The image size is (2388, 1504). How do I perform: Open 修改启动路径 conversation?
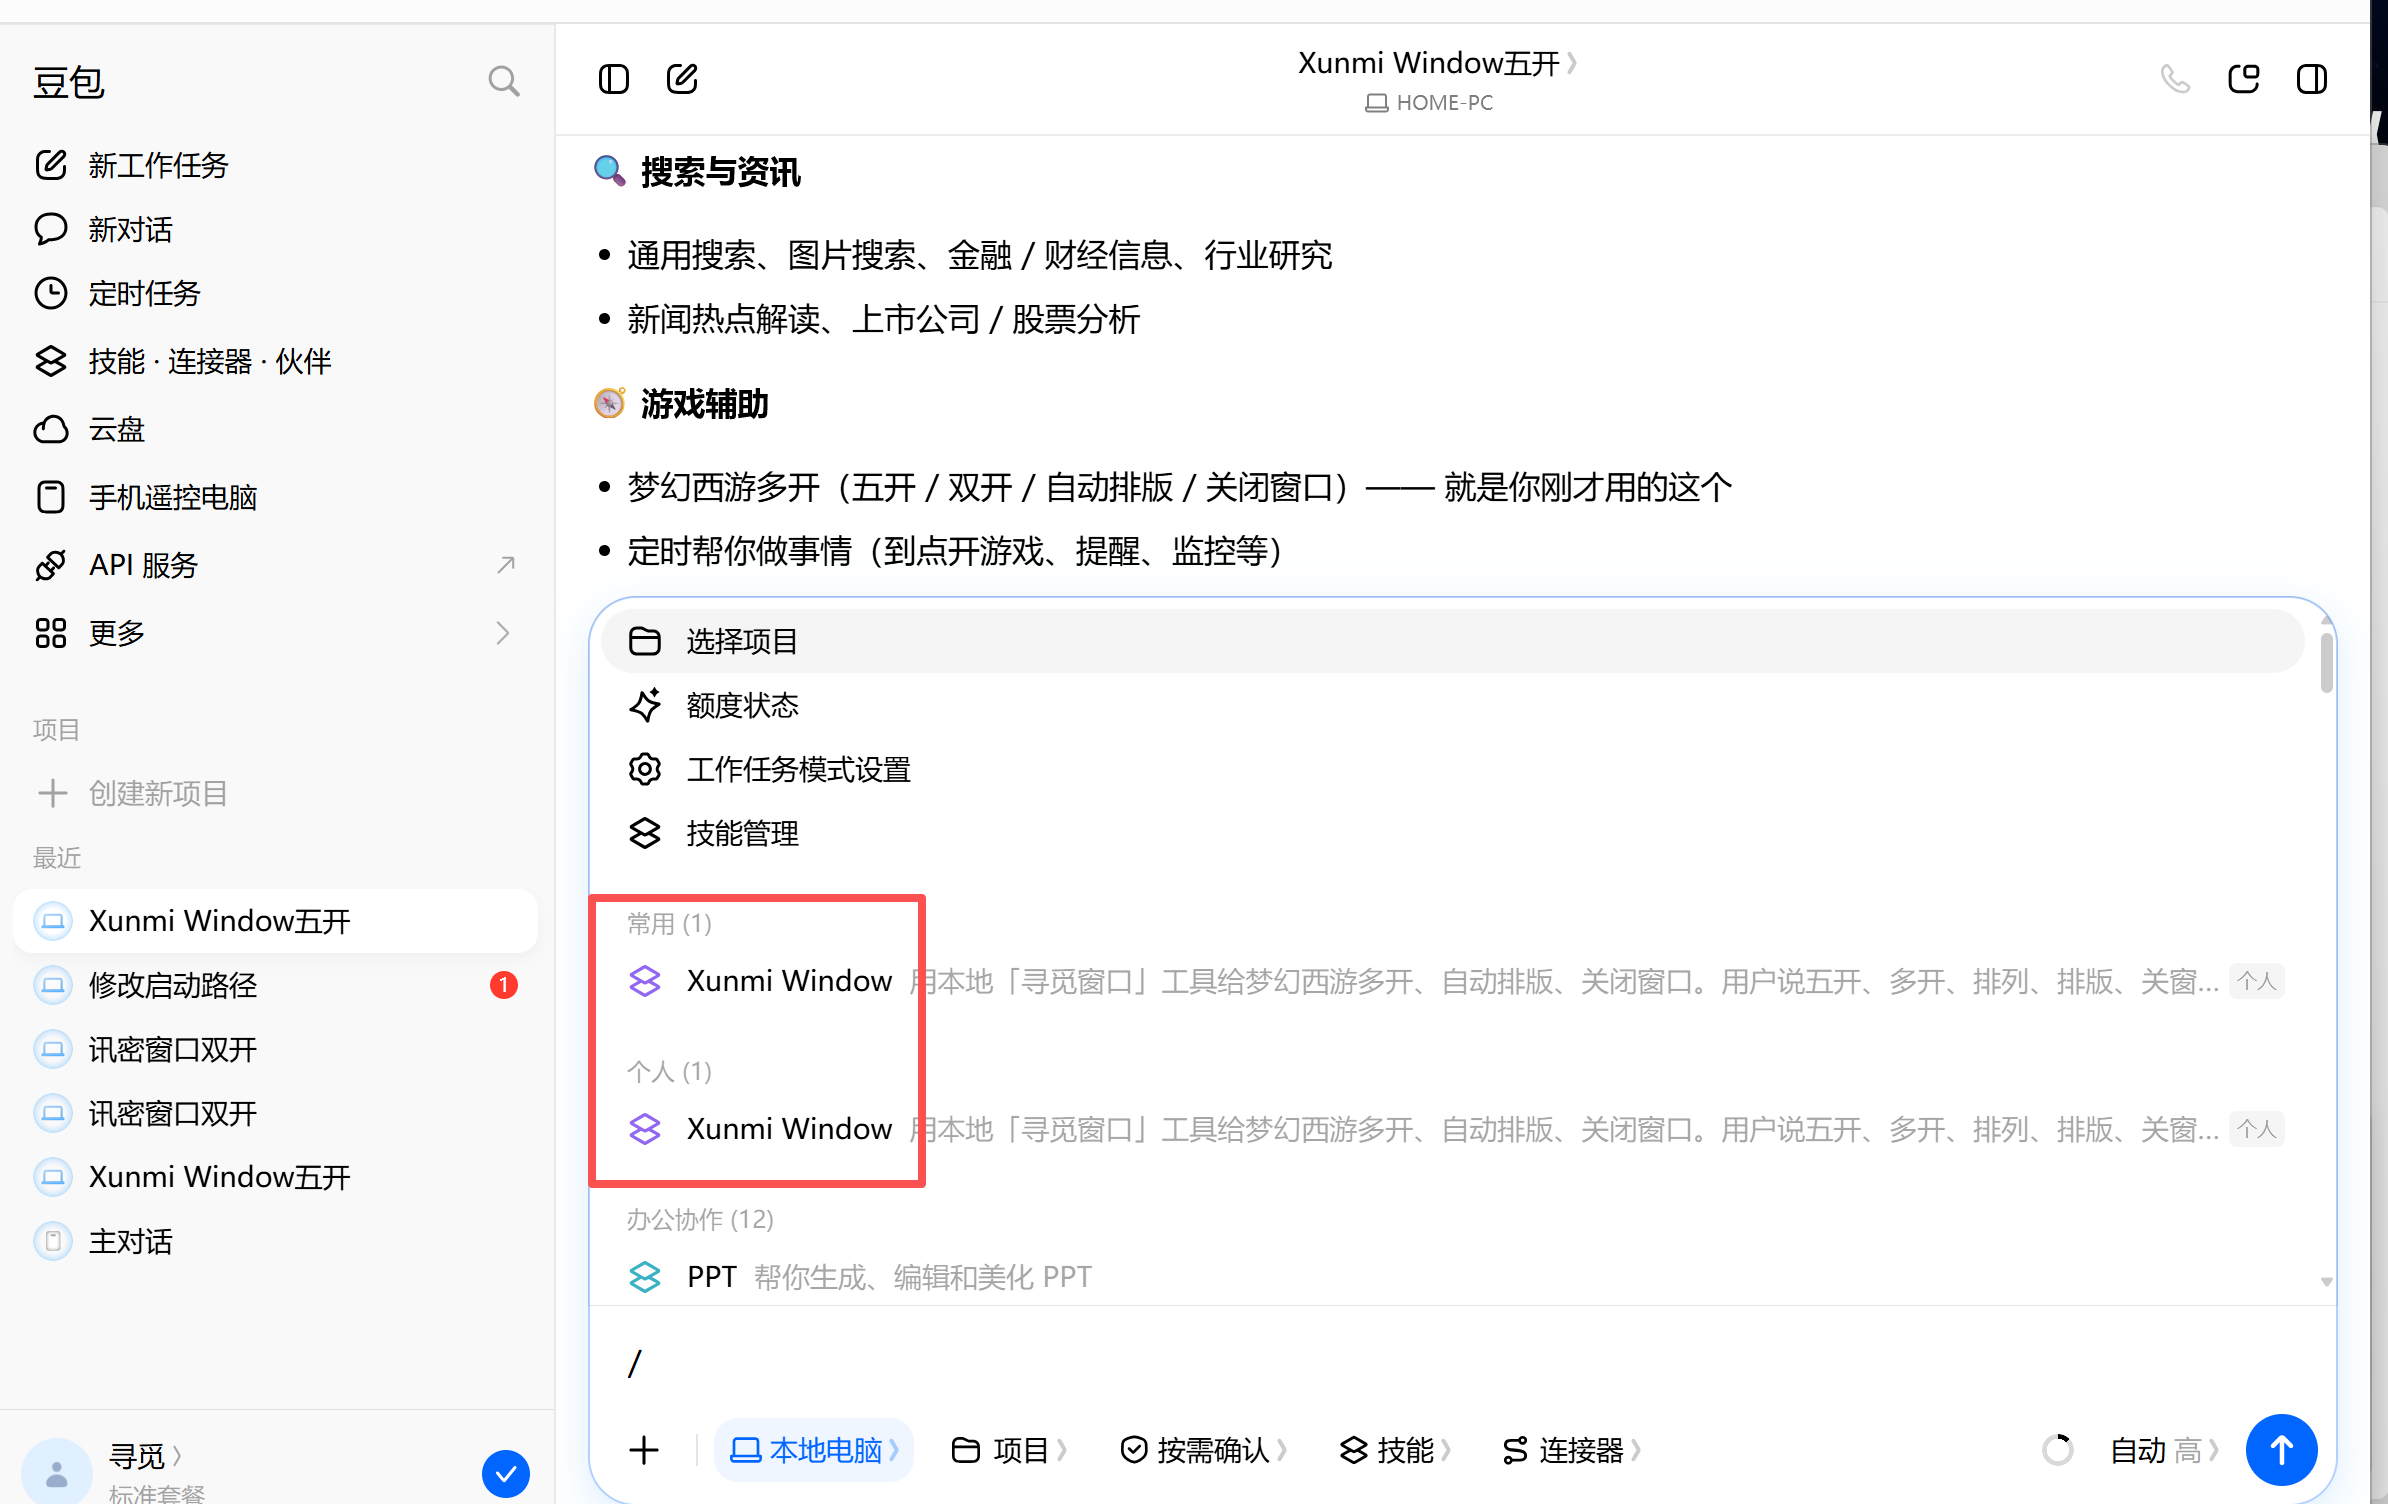tap(275, 985)
